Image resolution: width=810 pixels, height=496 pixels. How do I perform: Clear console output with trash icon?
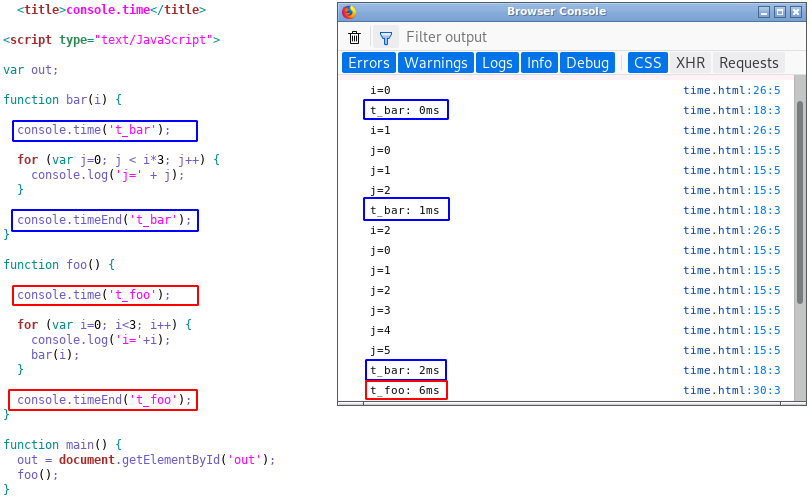coord(354,37)
